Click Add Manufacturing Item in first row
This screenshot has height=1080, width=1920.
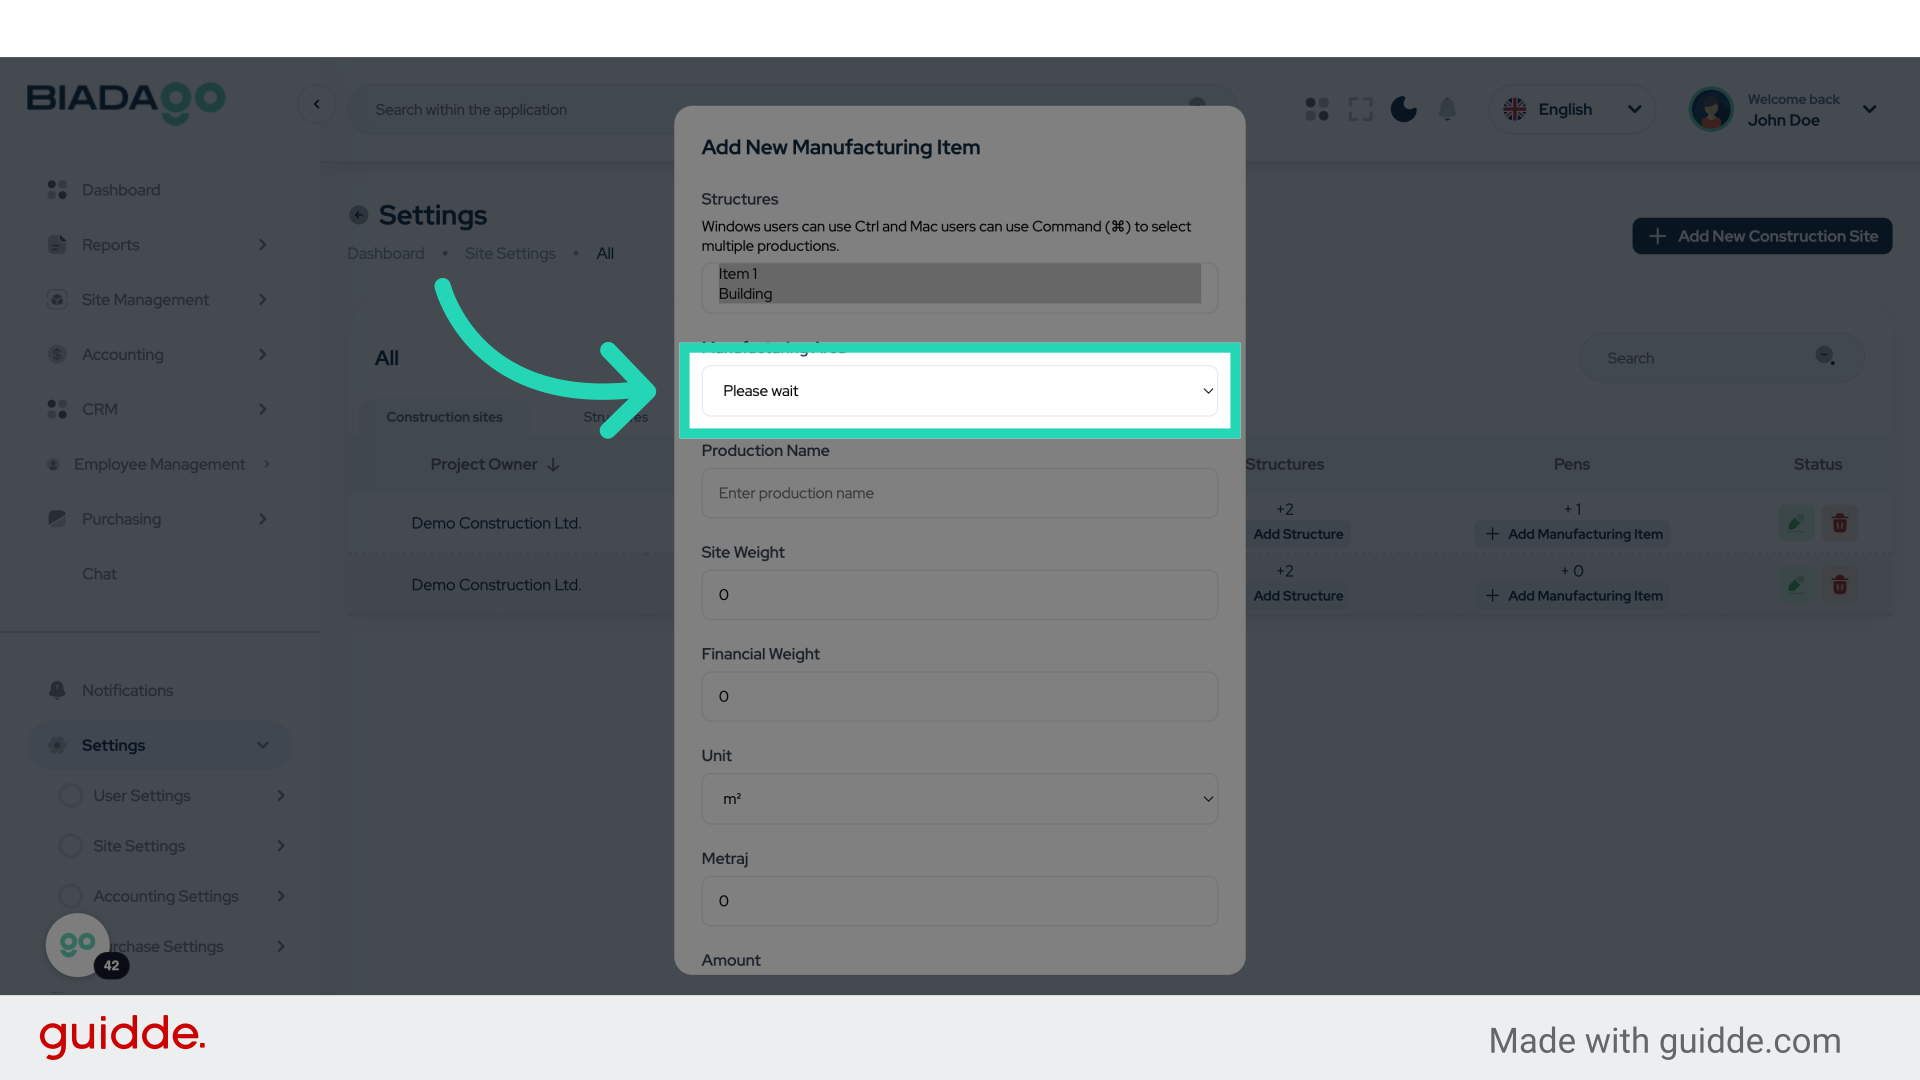point(1574,534)
